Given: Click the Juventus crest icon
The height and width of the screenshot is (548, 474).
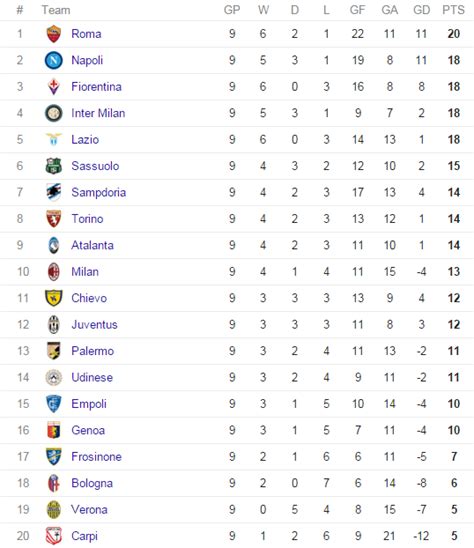Looking at the screenshot, I should tap(53, 325).
